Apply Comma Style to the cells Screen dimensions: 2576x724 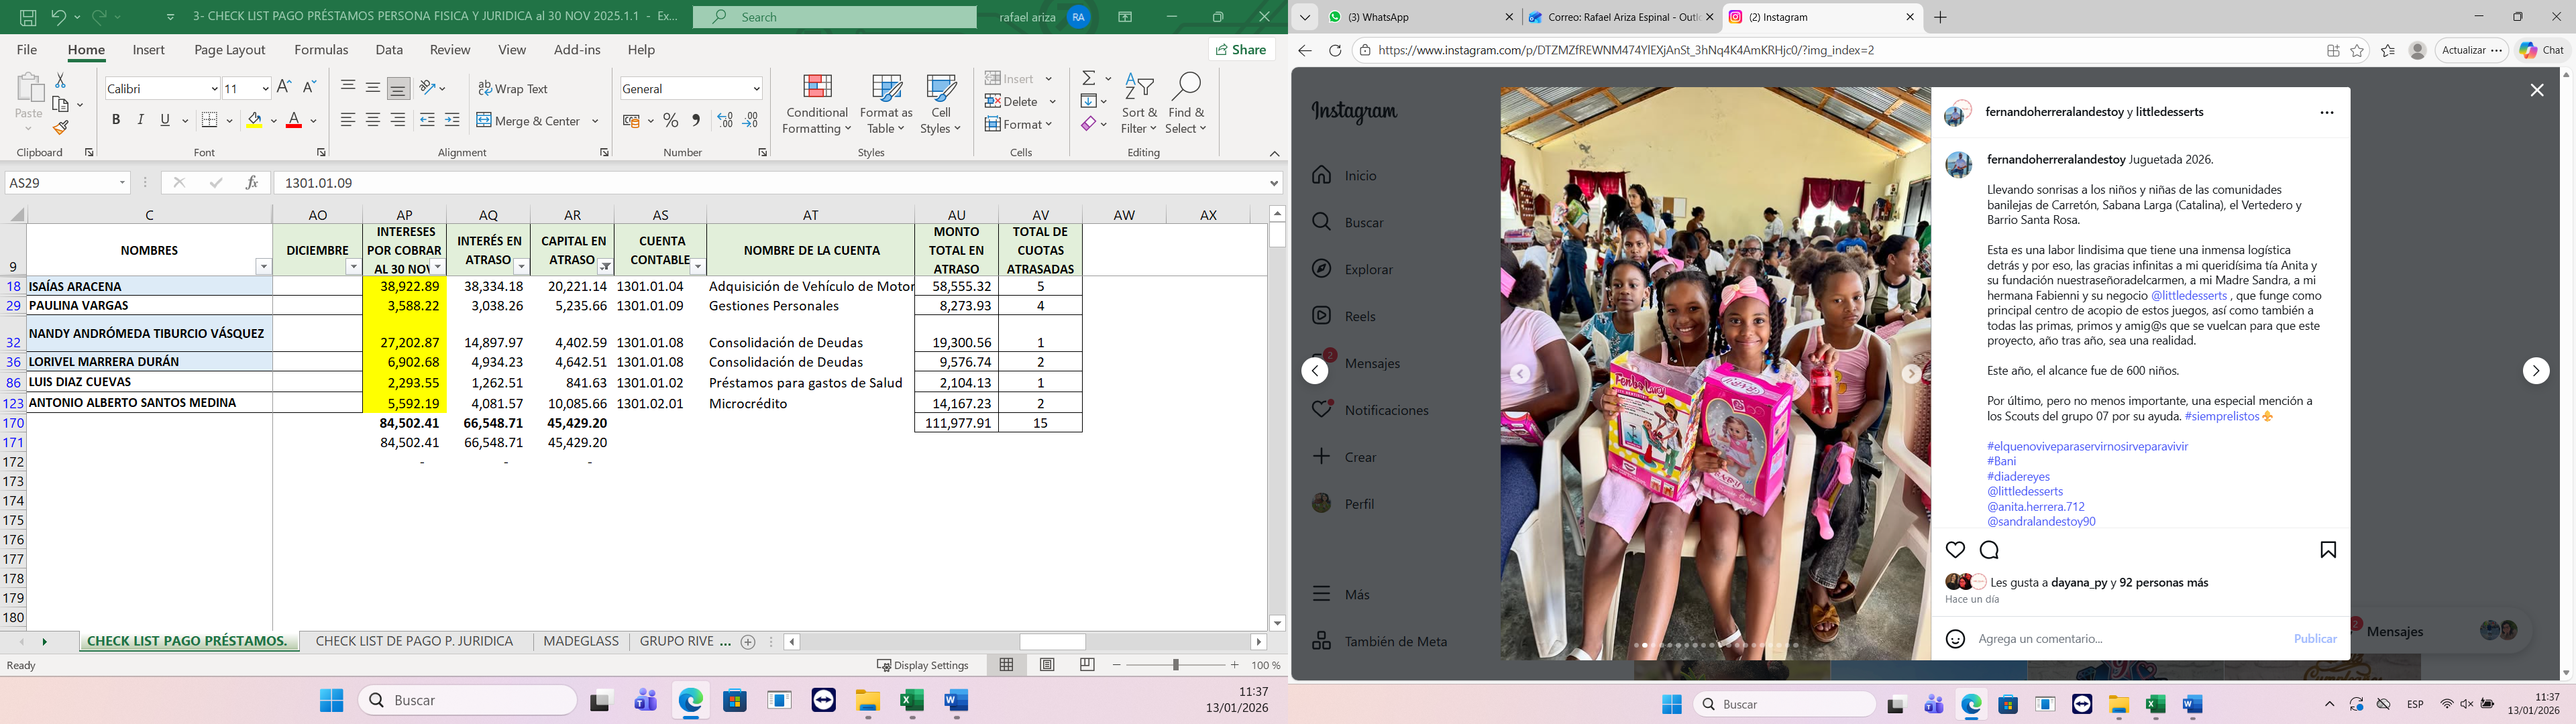coord(696,121)
